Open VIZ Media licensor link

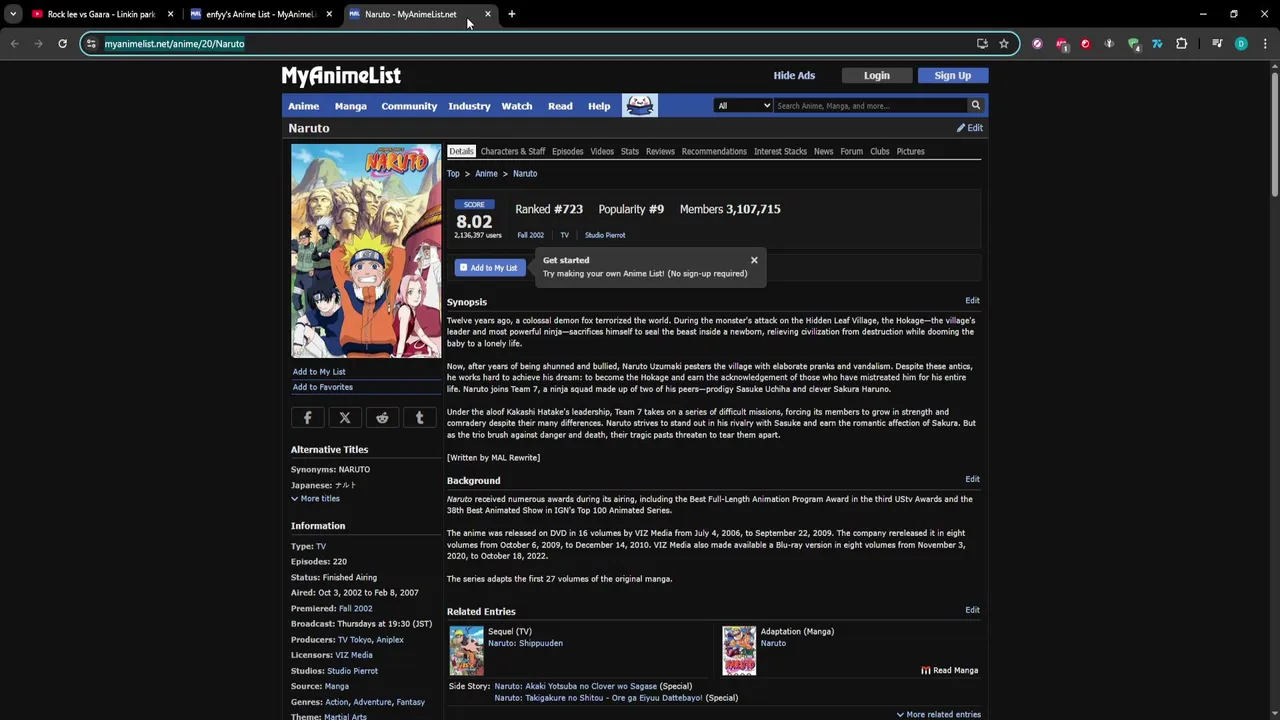pos(354,655)
